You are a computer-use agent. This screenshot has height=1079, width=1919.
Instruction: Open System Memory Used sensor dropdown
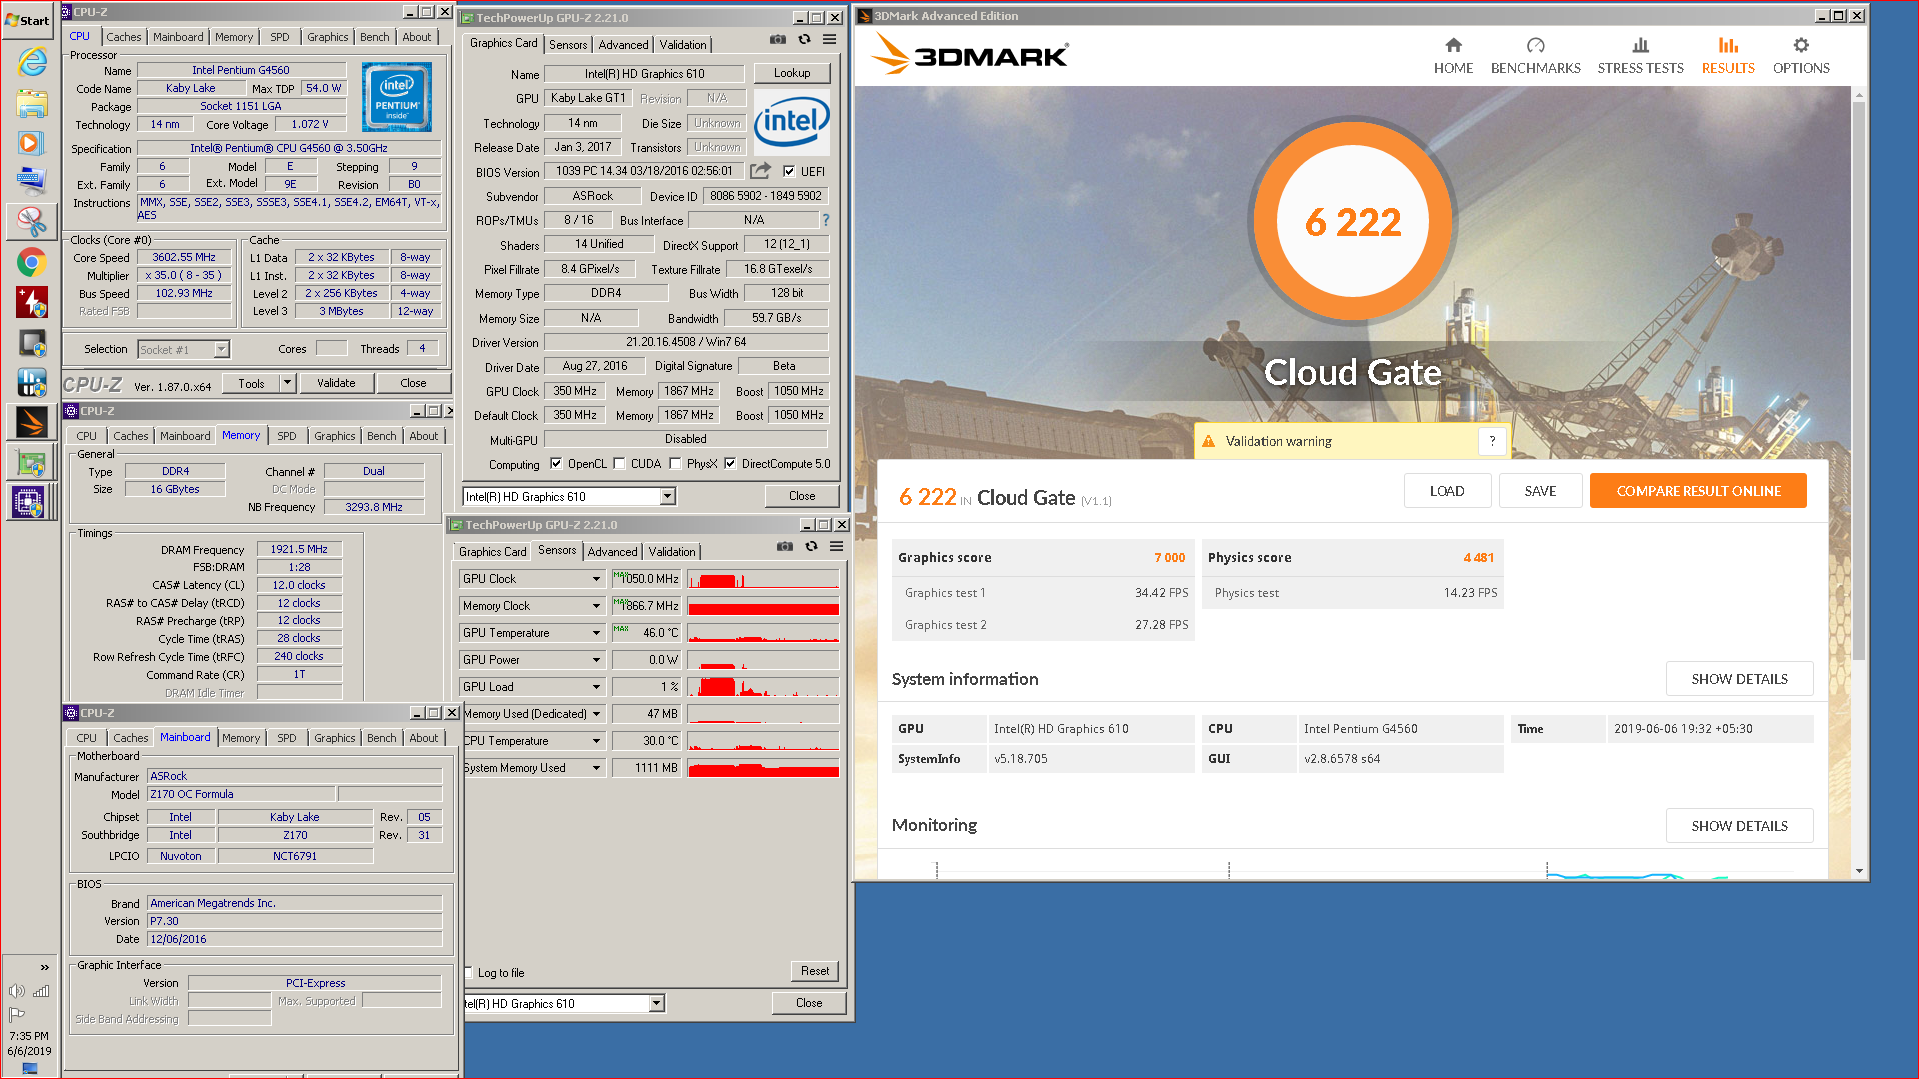coord(596,768)
